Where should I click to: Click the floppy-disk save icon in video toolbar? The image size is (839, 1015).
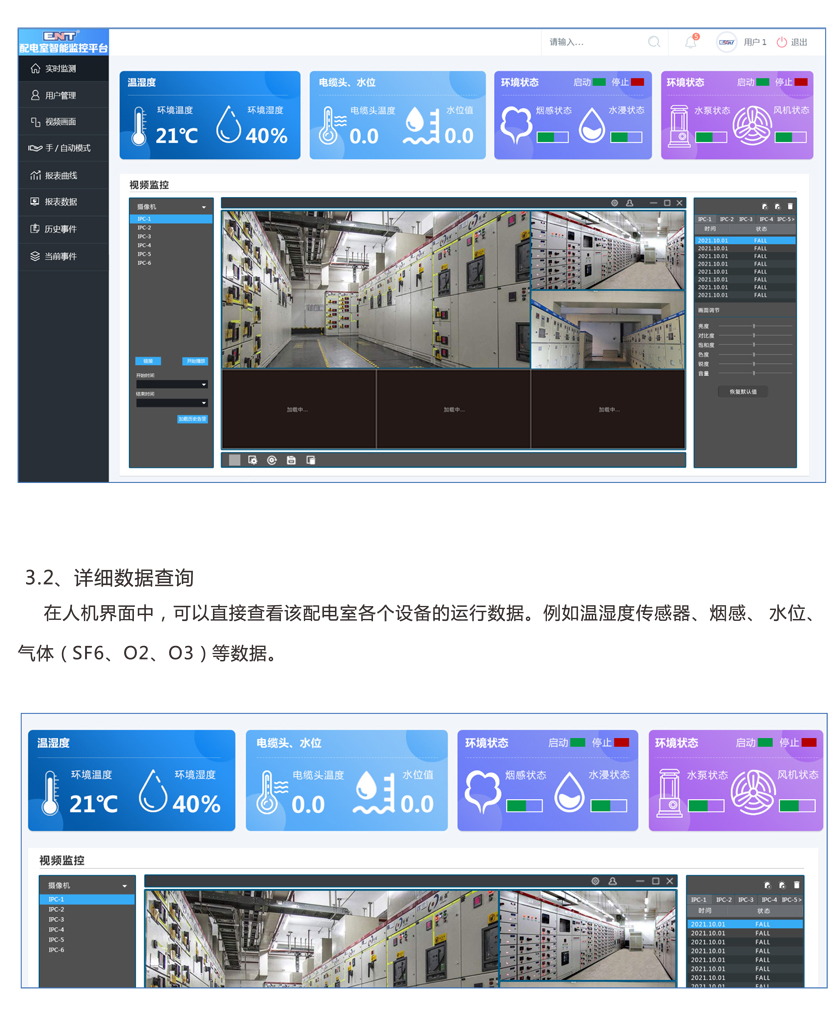click(291, 460)
